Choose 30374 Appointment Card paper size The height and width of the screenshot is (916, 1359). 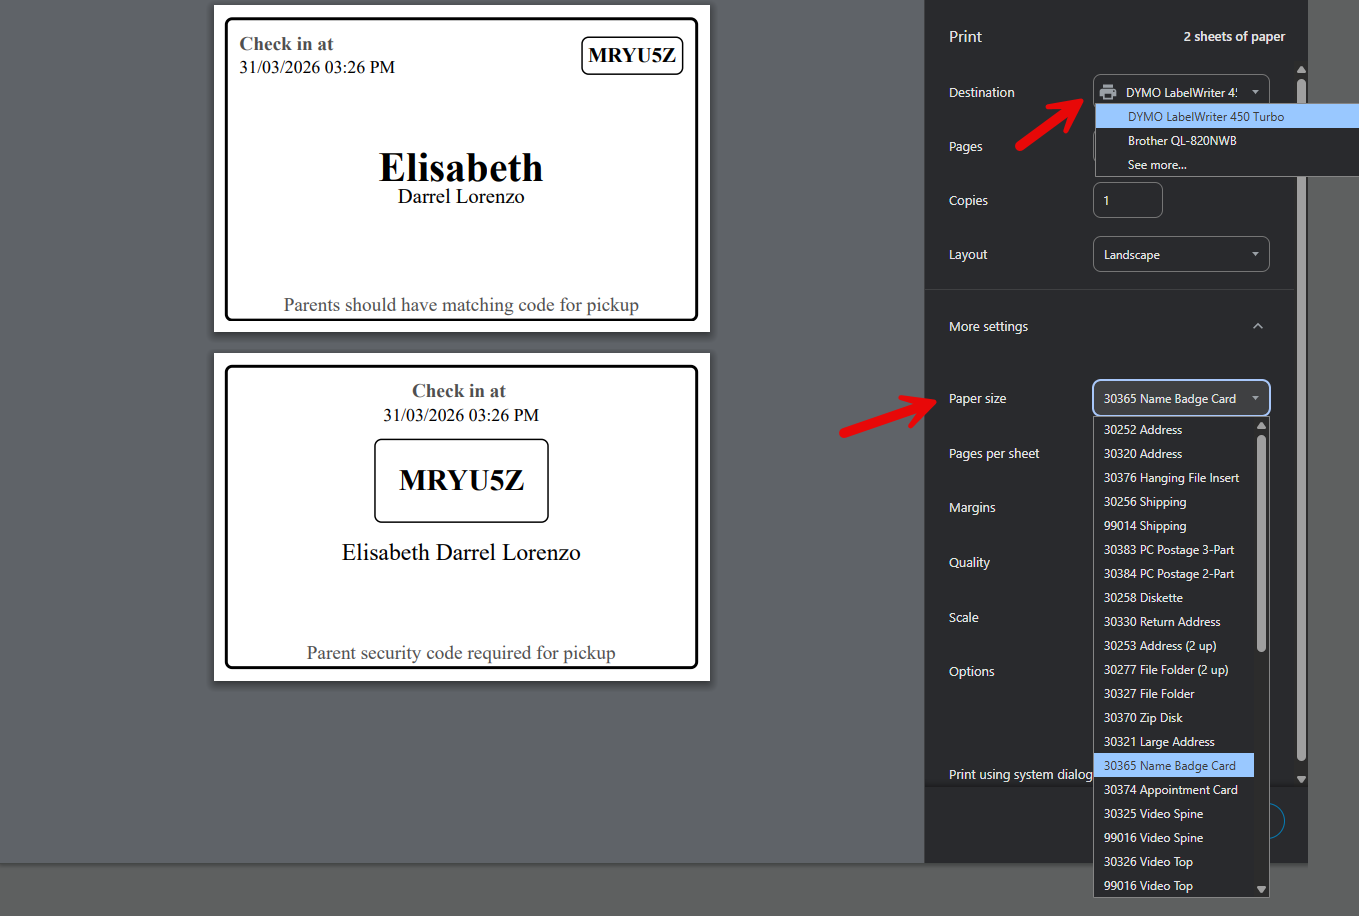click(1170, 790)
